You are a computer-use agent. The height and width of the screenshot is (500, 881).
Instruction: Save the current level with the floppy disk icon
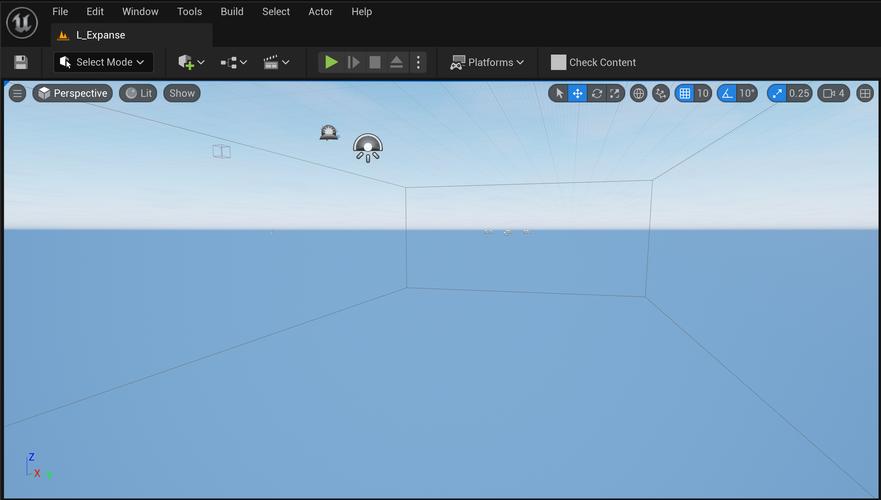coord(21,62)
